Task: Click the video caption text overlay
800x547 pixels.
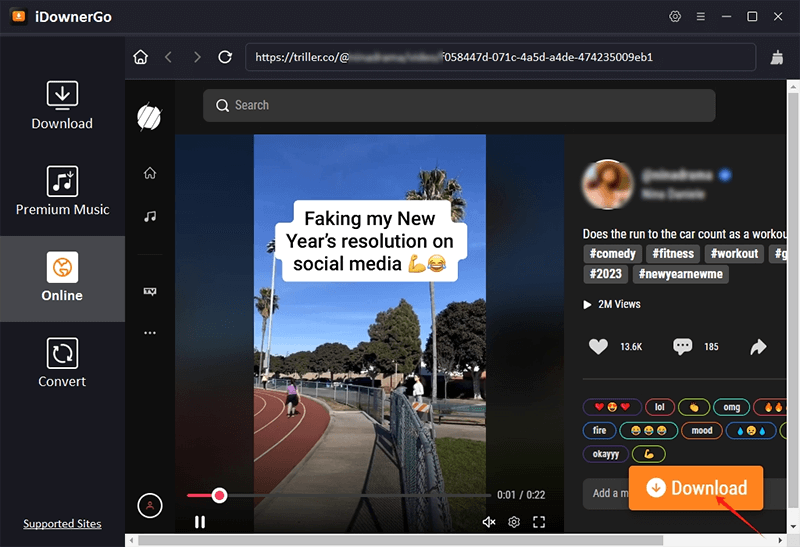Action: 370,241
